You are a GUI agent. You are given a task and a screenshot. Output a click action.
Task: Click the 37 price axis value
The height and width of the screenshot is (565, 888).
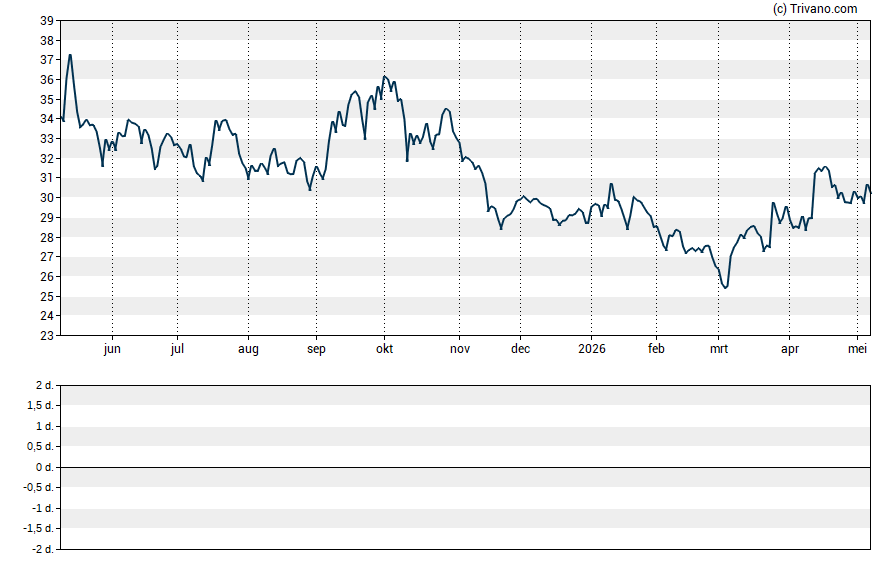(x=47, y=60)
